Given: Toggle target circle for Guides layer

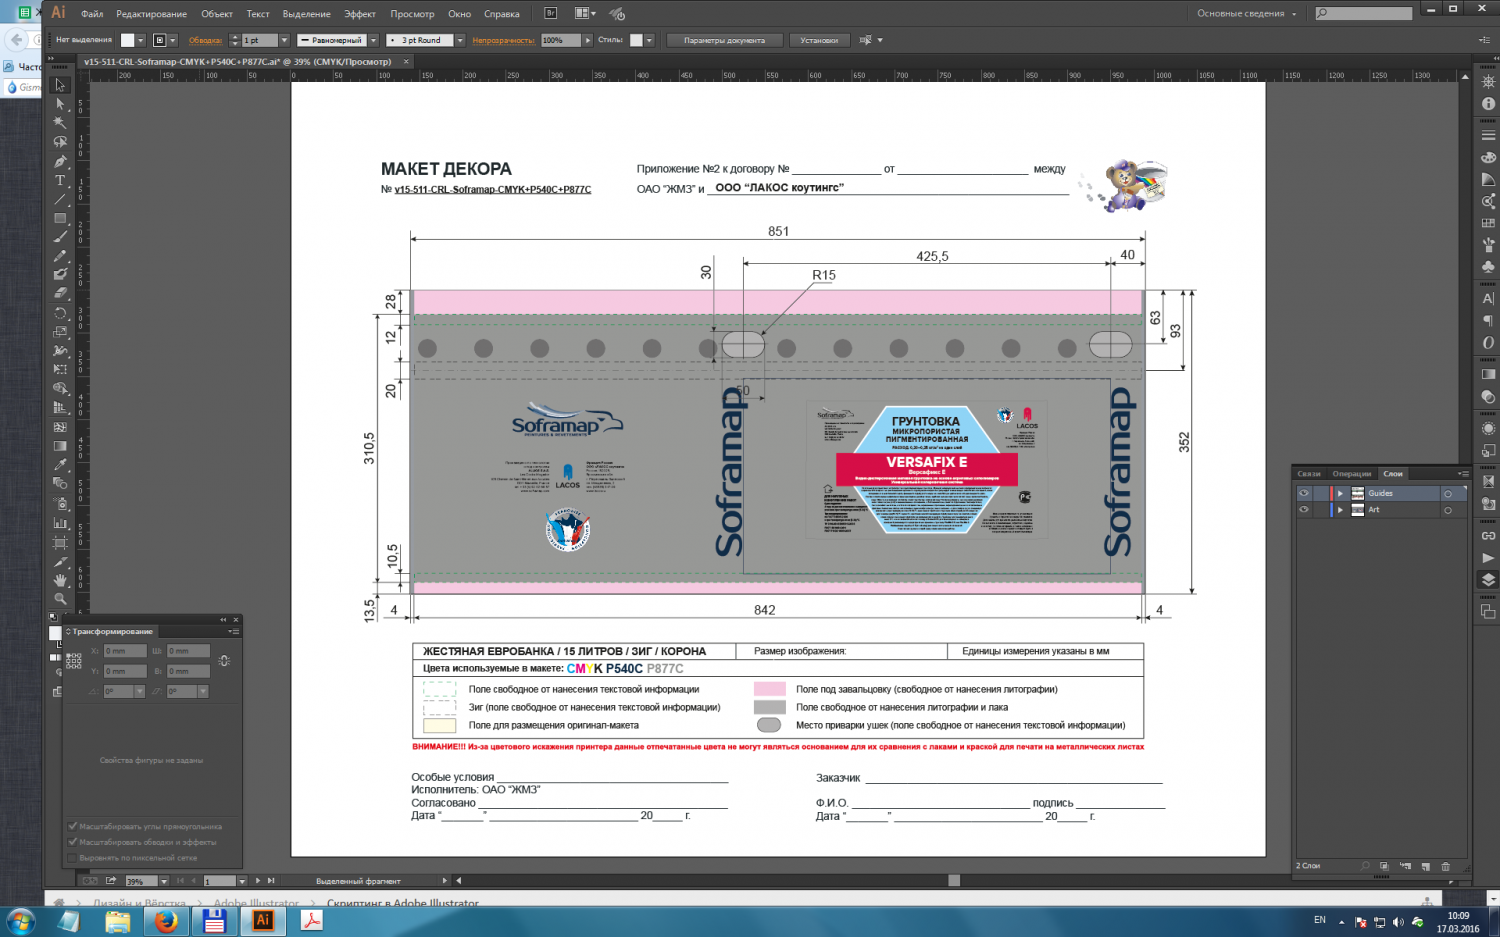Looking at the screenshot, I should [1447, 493].
